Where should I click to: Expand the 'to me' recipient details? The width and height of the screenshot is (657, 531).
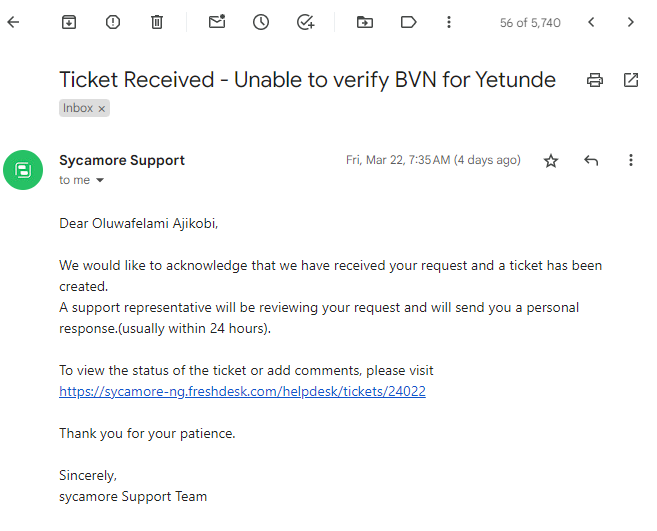(x=100, y=180)
